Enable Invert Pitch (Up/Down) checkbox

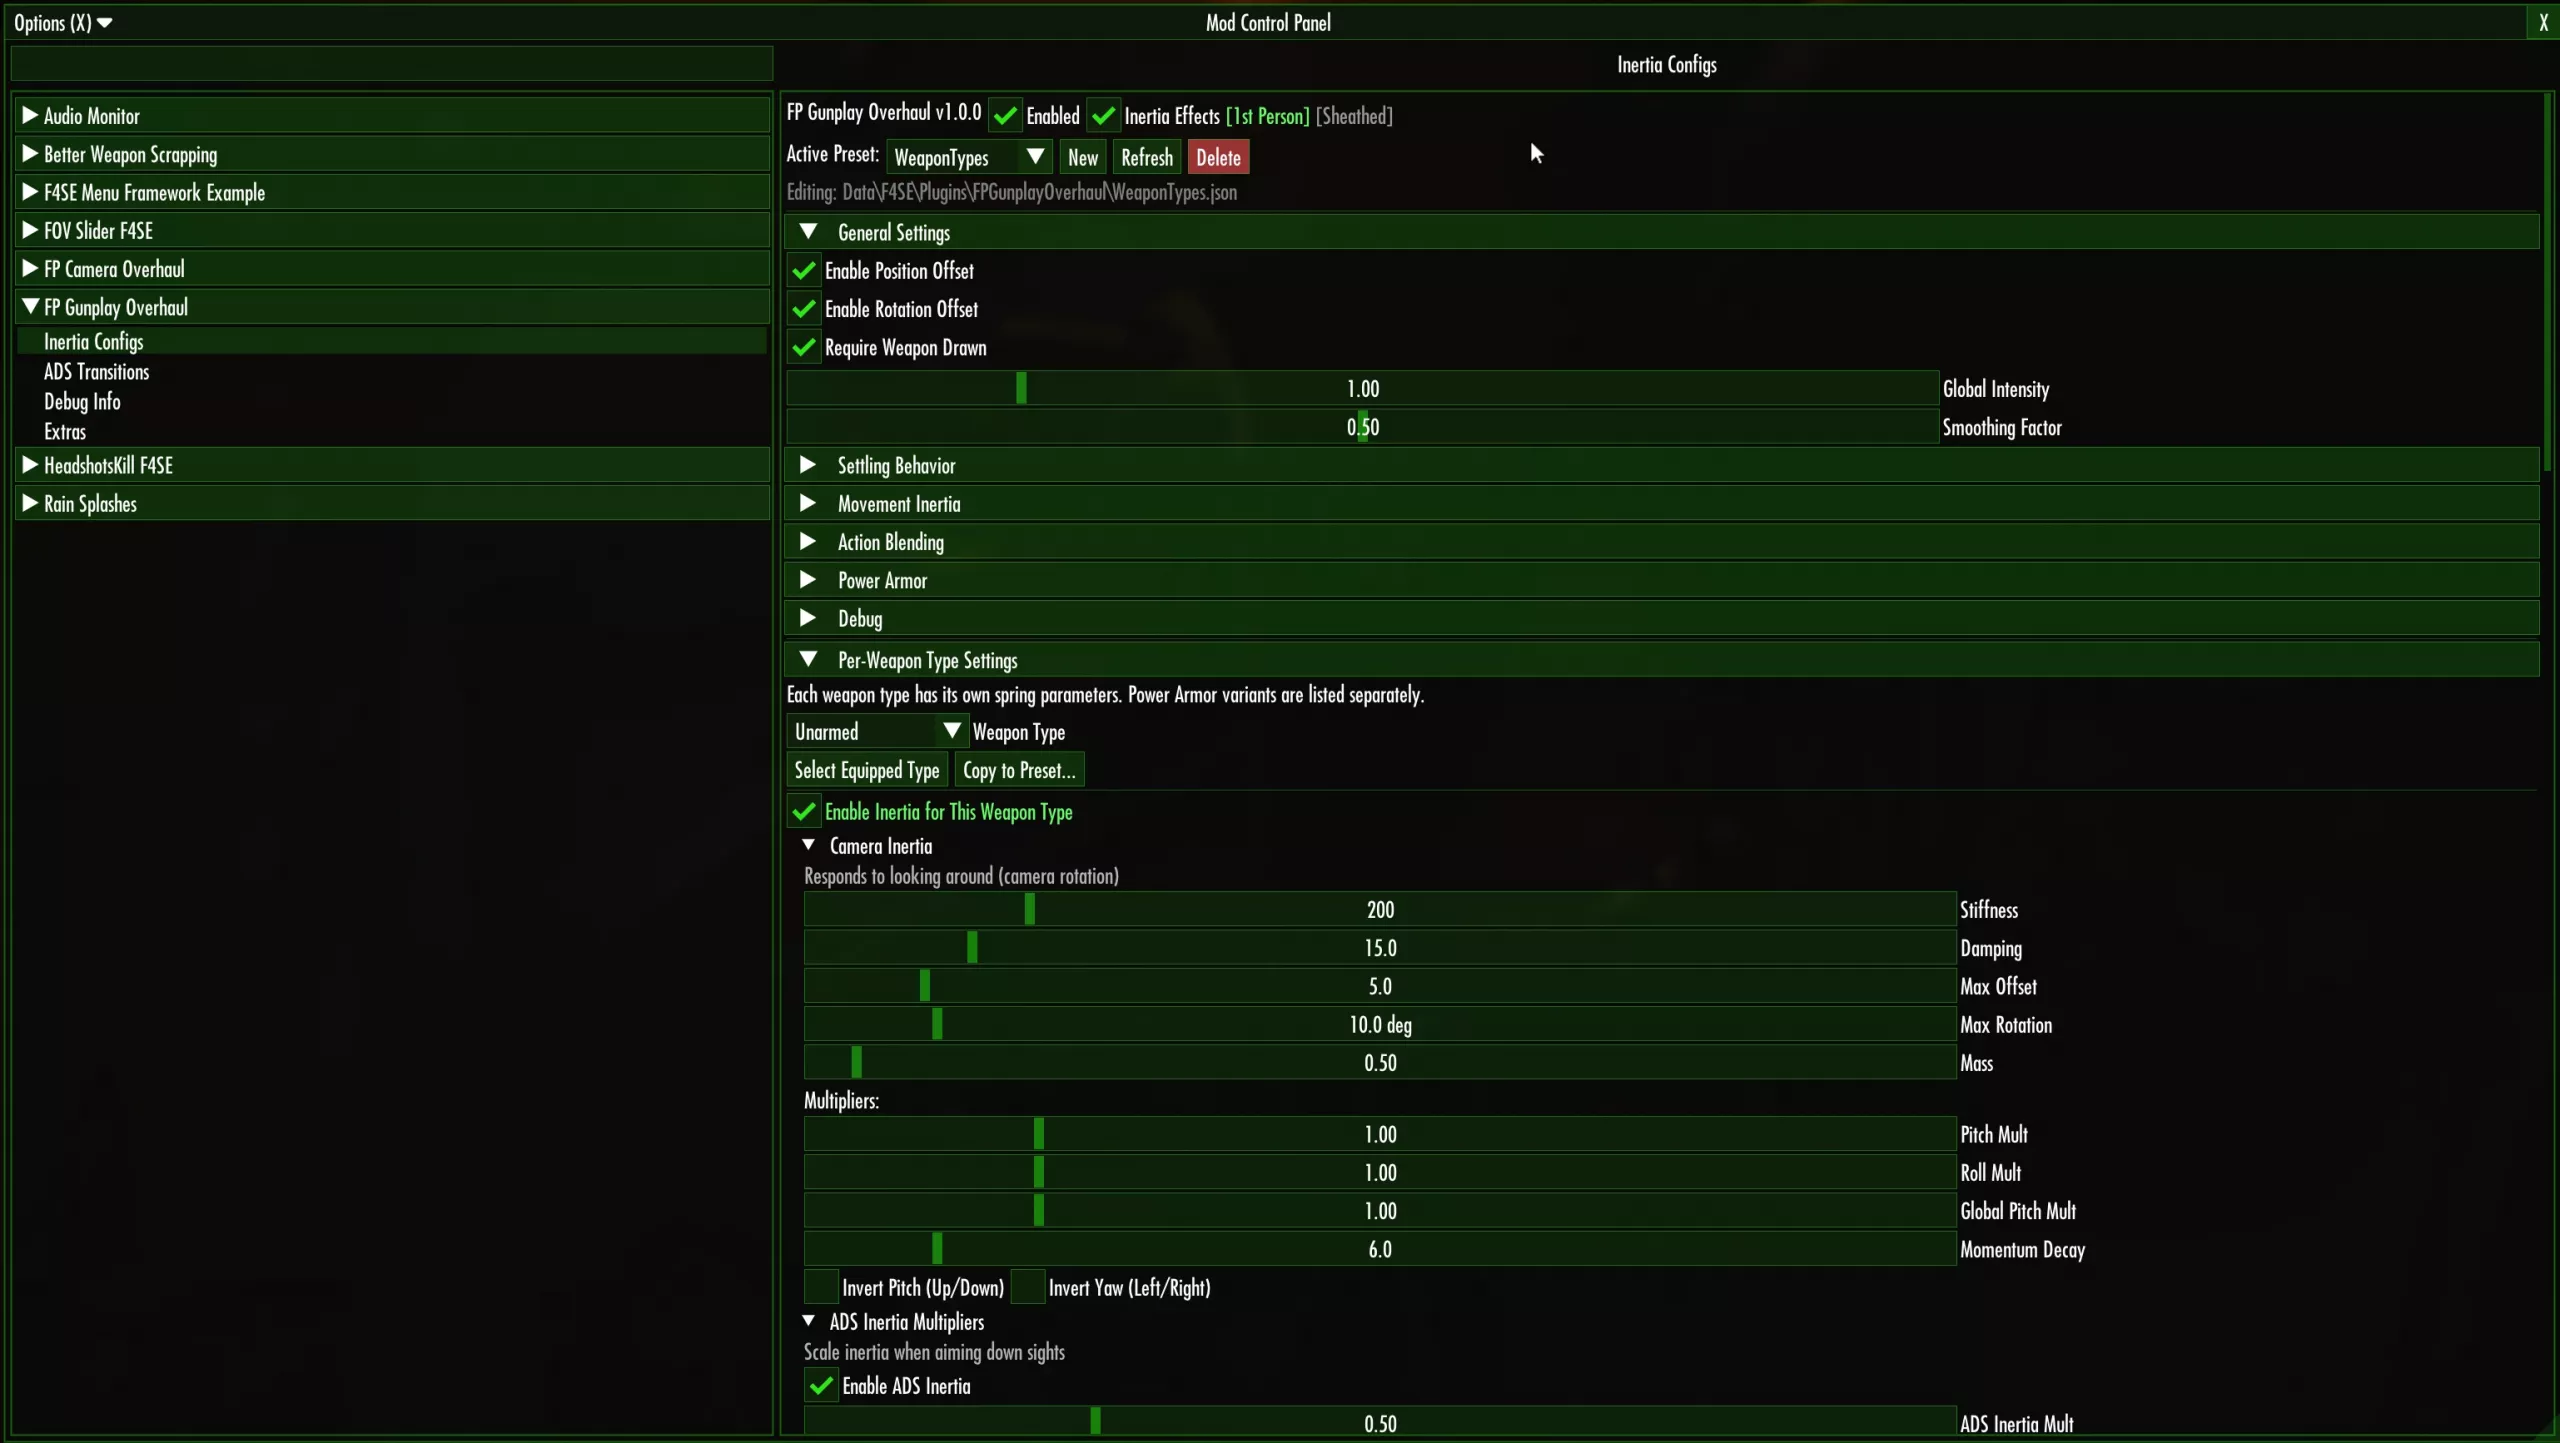coord(821,1287)
